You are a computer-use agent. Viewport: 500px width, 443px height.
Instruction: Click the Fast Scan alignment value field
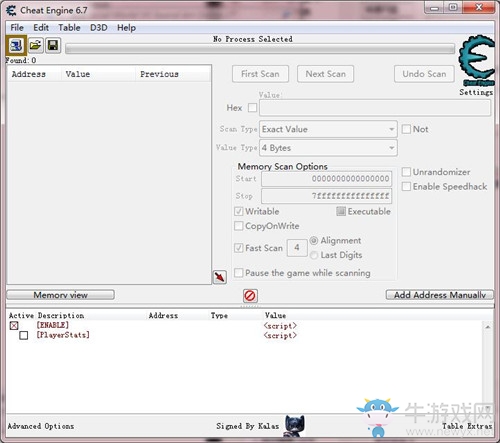(297, 248)
